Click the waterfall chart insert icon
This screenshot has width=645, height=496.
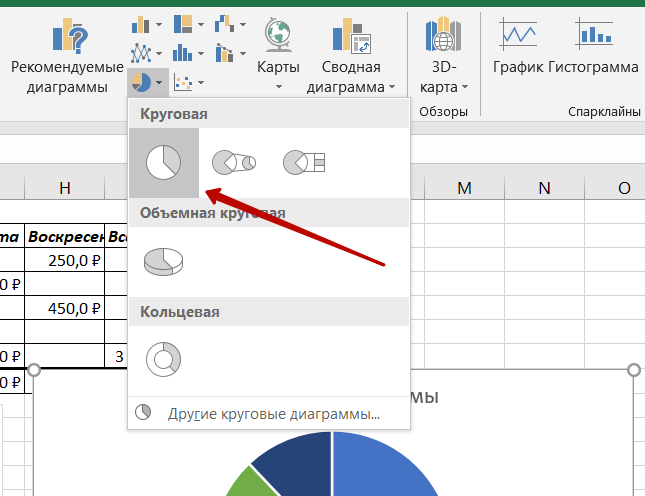(225, 24)
